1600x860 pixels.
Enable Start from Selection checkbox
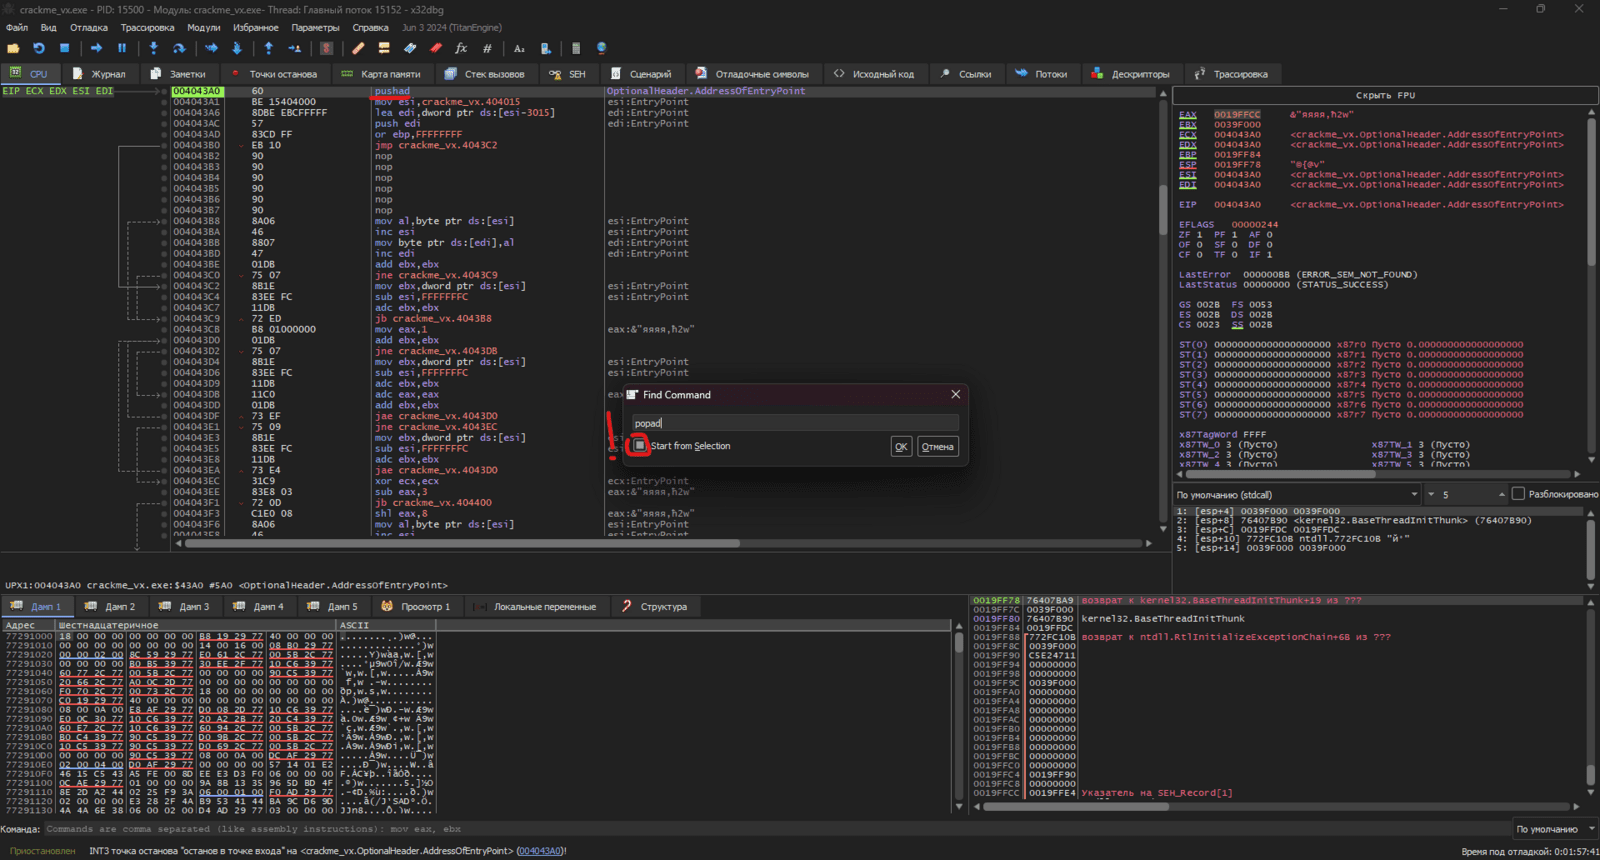(x=640, y=445)
